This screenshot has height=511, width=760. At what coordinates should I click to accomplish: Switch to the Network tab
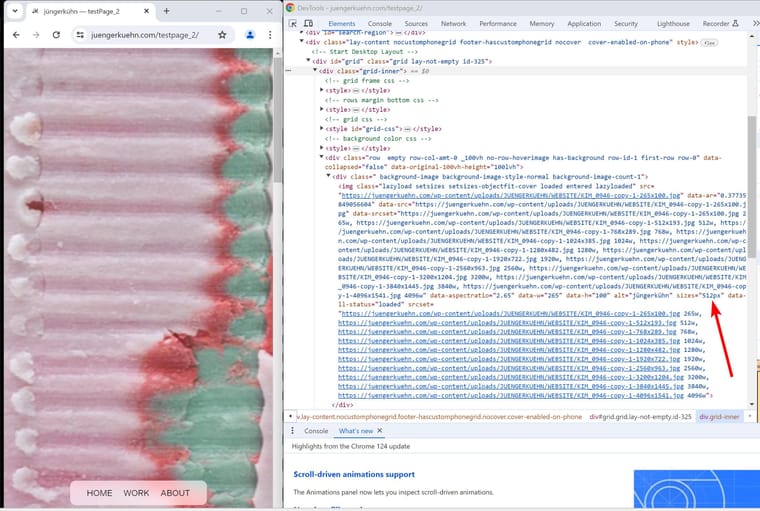453,23
